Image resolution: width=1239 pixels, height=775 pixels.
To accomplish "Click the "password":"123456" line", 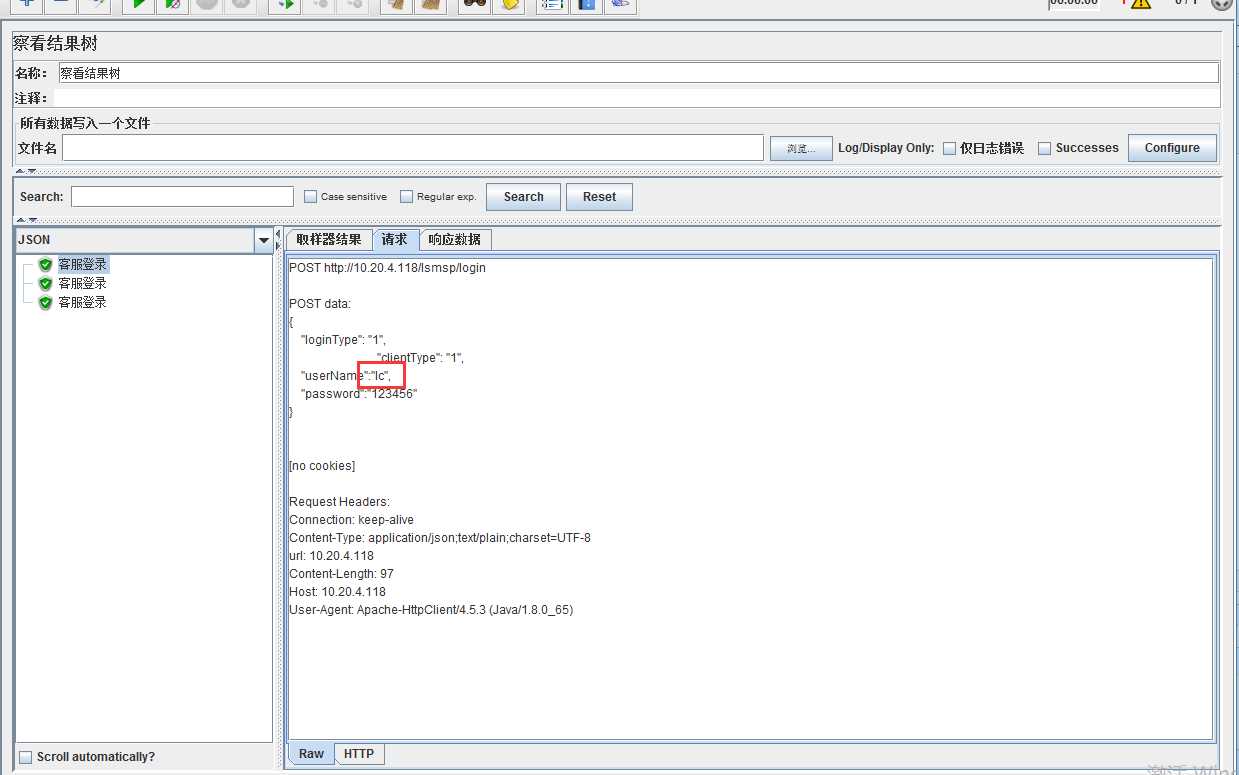I will coord(358,394).
